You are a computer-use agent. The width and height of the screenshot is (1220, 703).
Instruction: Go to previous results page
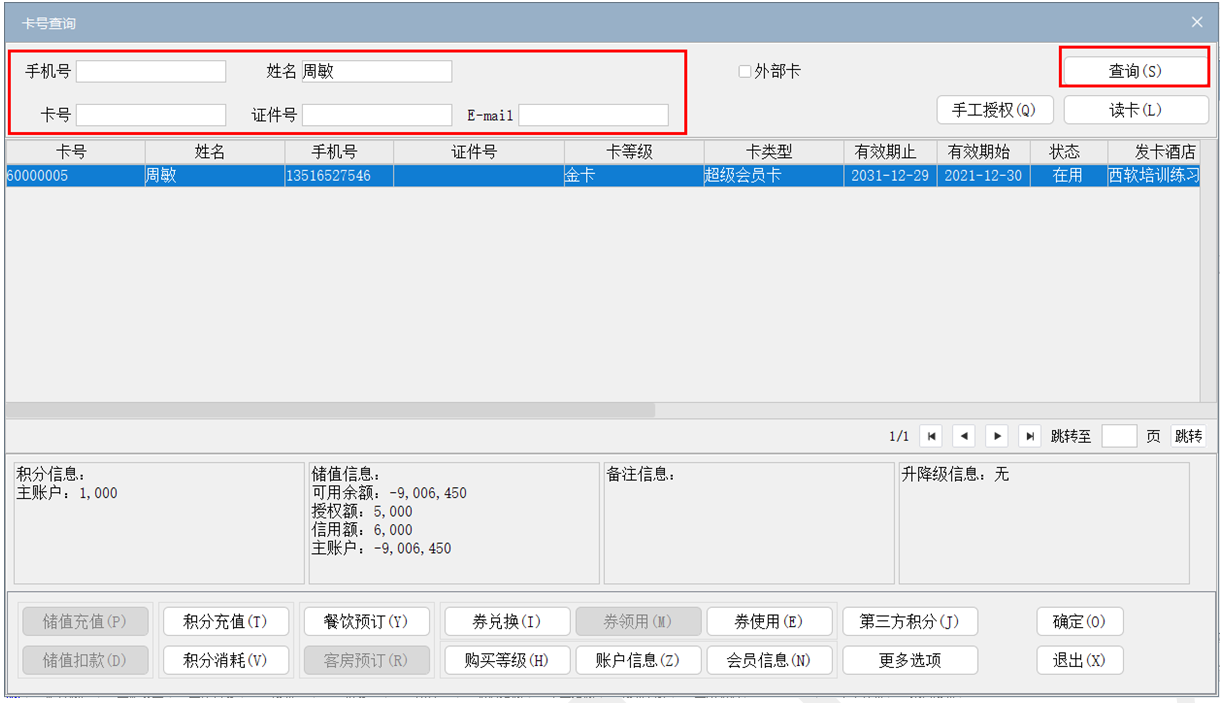[x=963, y=436]
